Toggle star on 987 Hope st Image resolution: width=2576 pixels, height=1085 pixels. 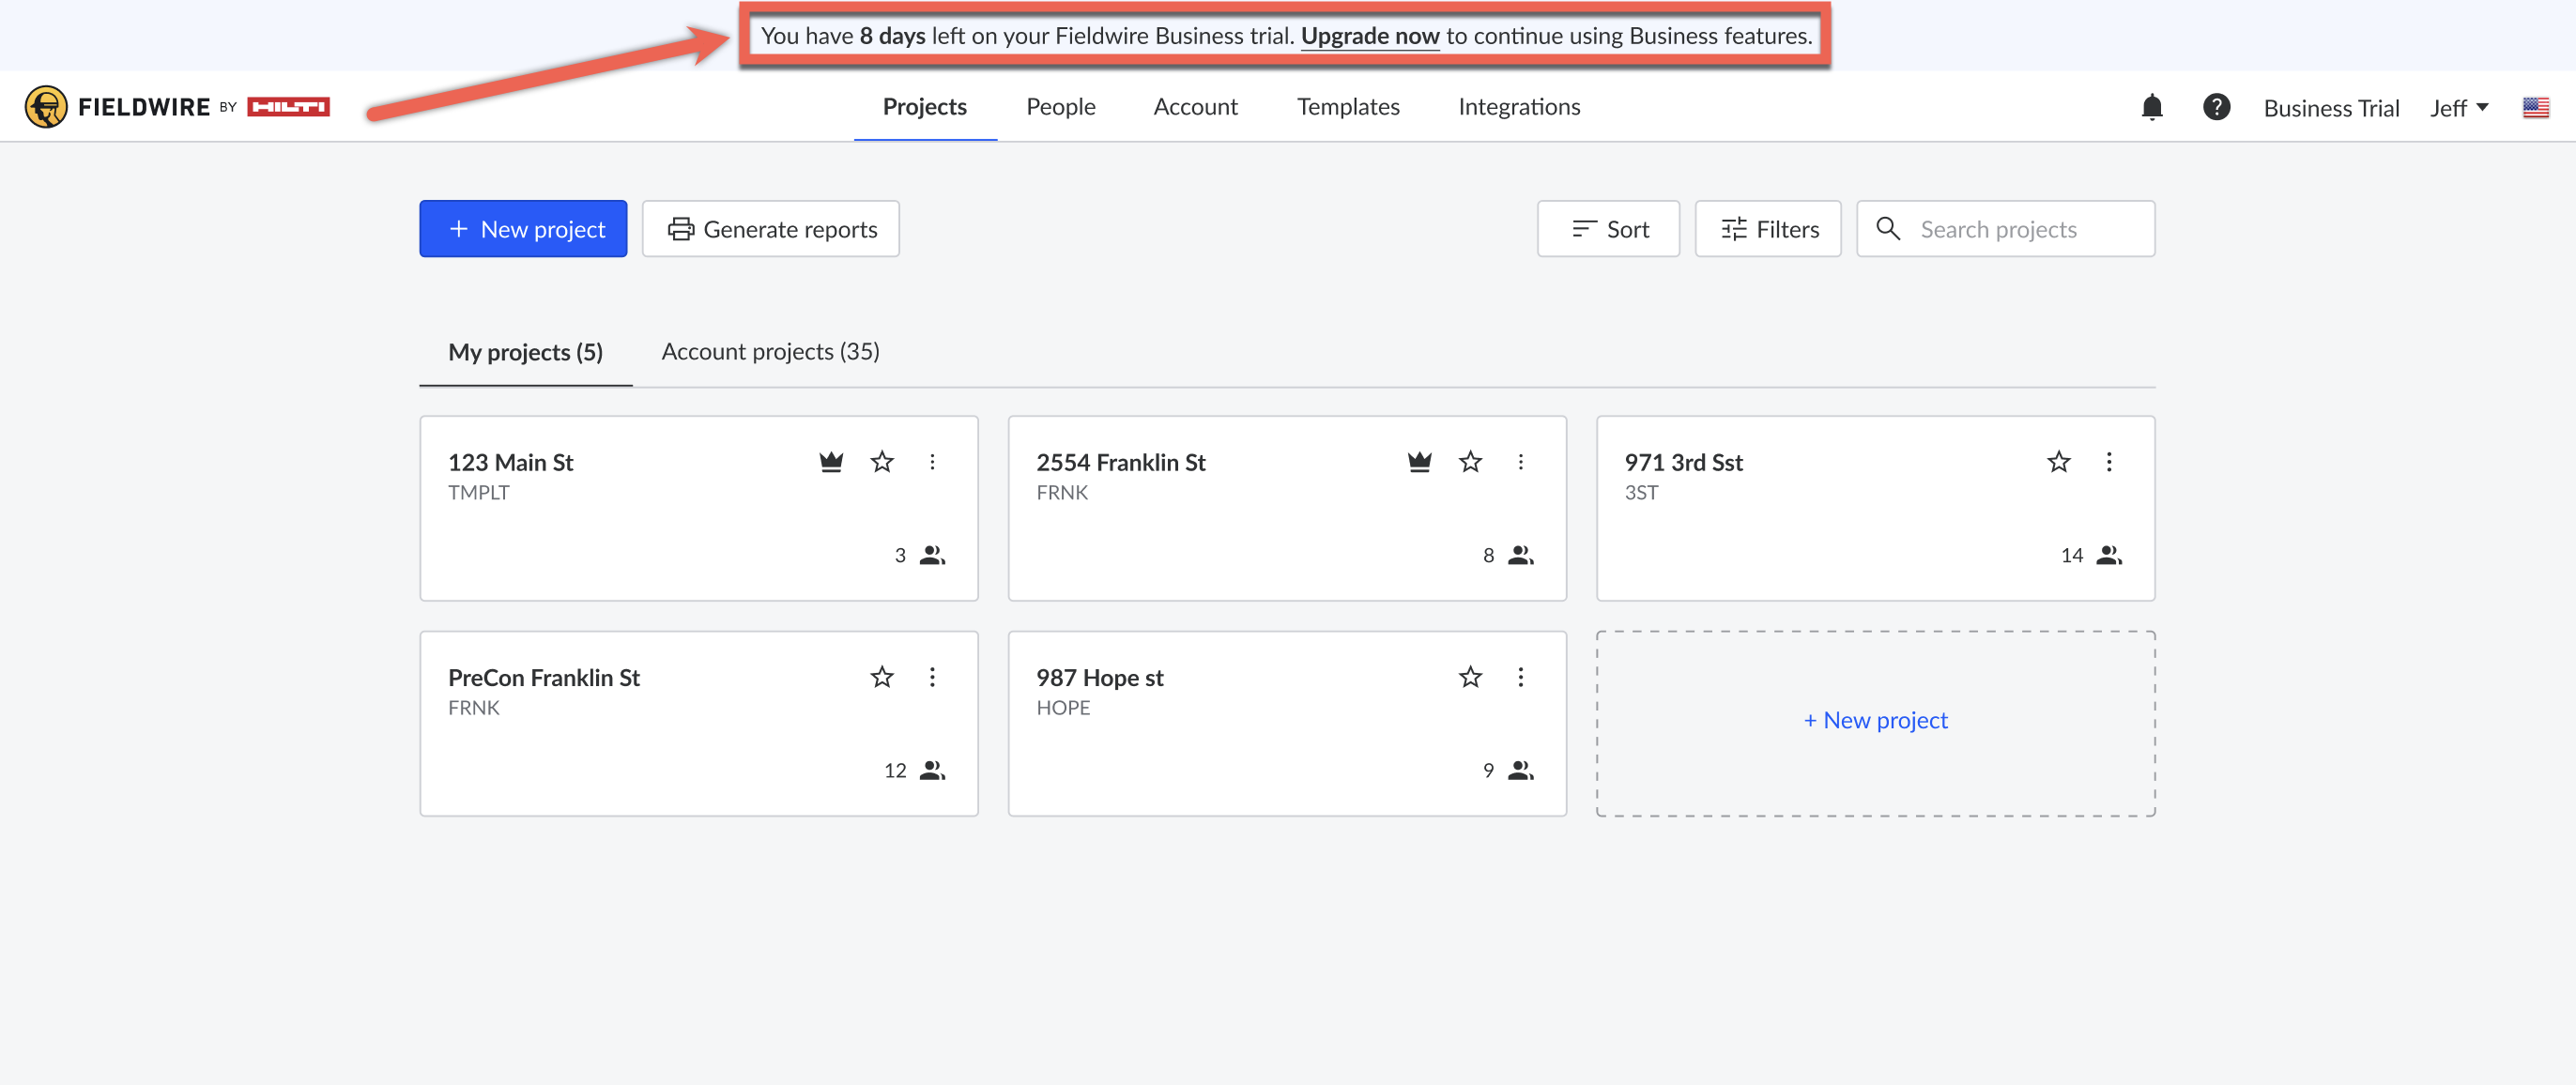pyautogui.click(x=1469, y=677)
